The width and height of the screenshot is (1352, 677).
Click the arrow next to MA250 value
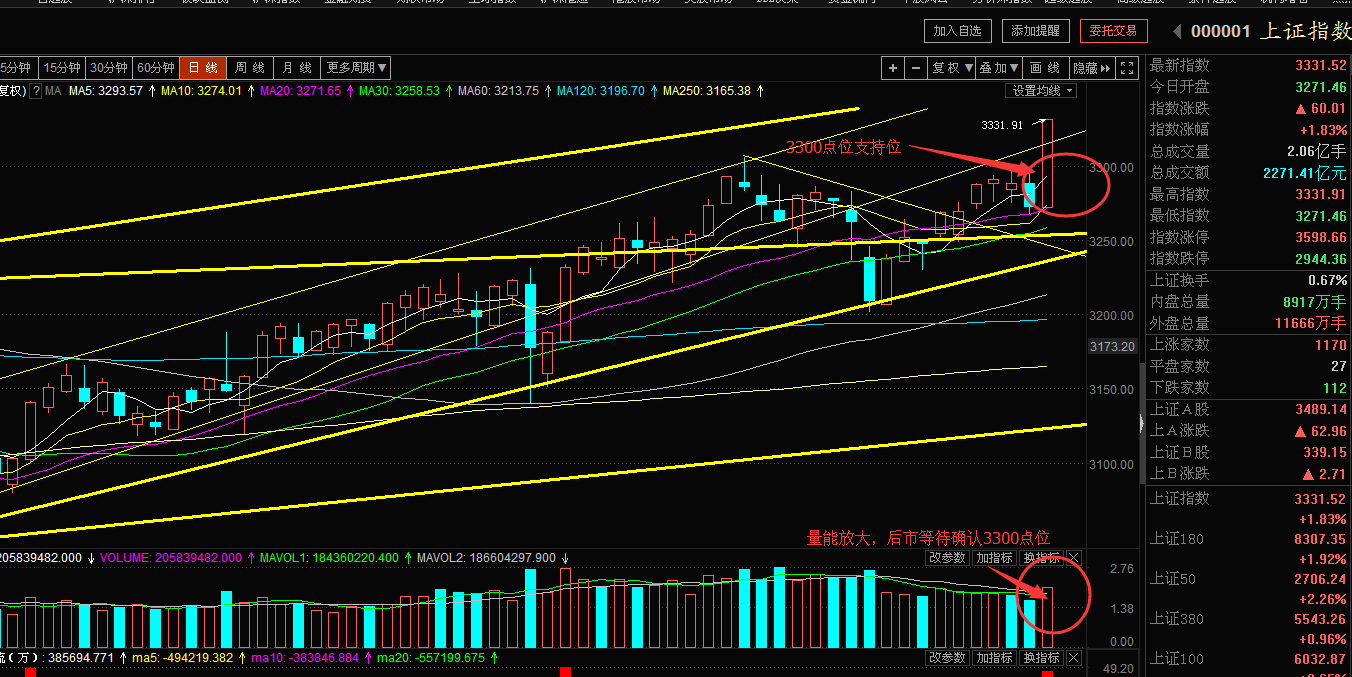coord(760,91)
